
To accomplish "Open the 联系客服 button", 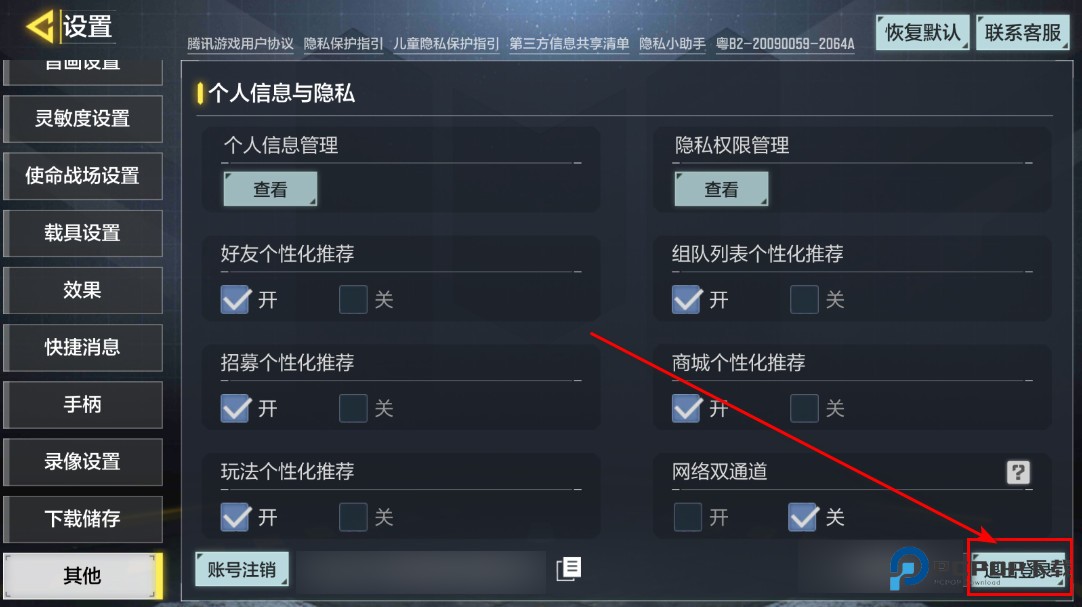I will pyautogui.click(x=1023, y=32).
